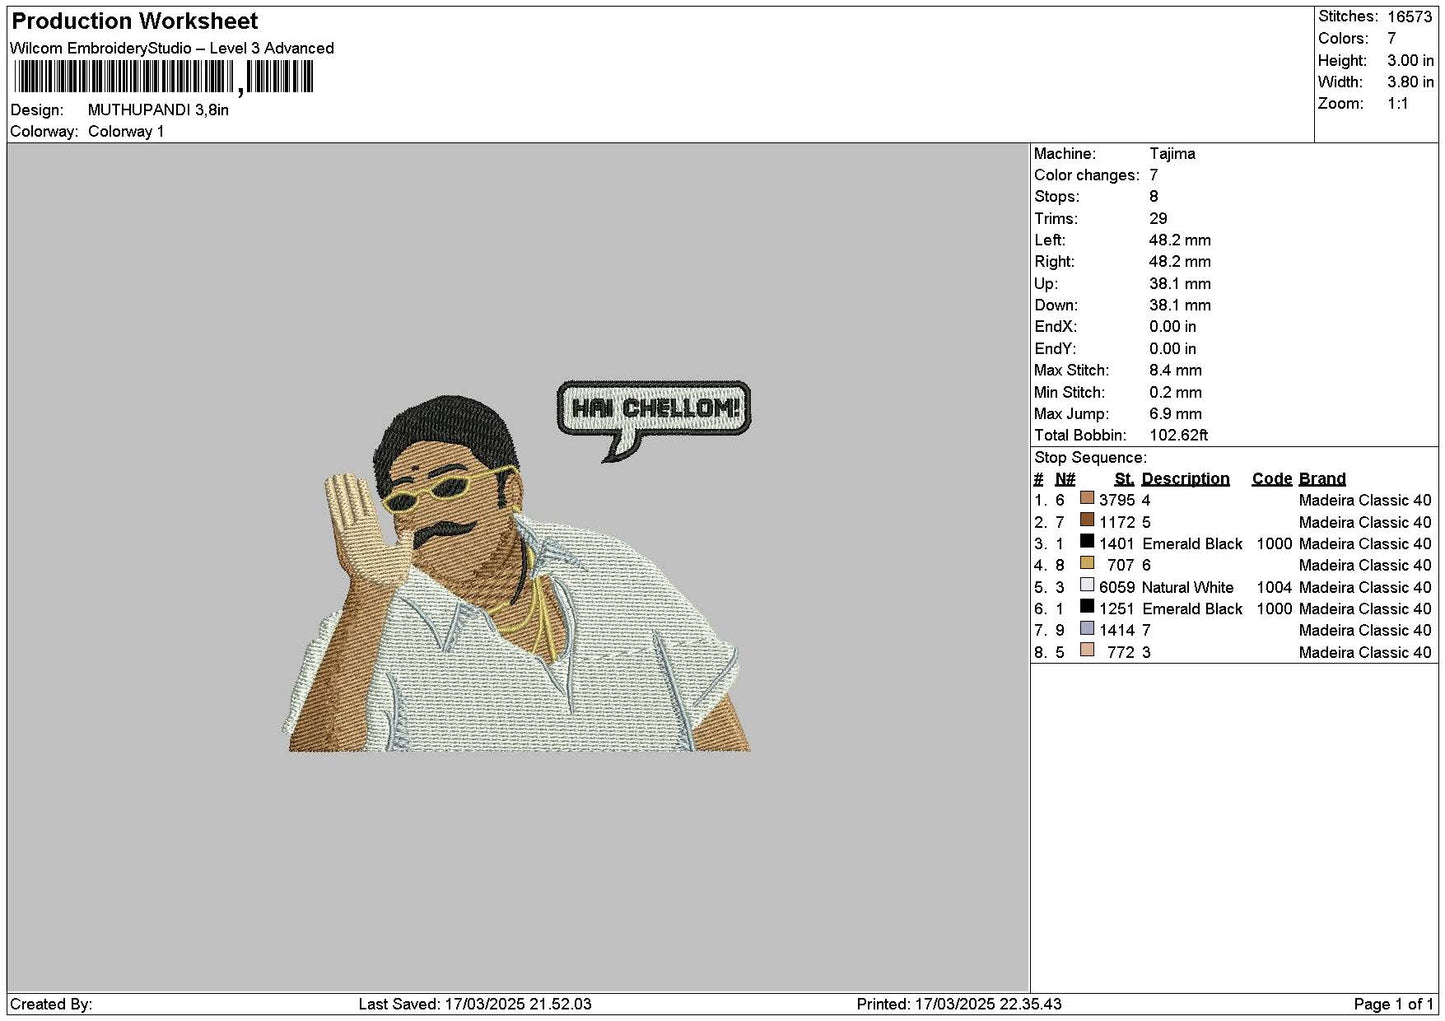Click code 1004 in the Natural White row
Screen dimensions: 1445x1021
1274,588
